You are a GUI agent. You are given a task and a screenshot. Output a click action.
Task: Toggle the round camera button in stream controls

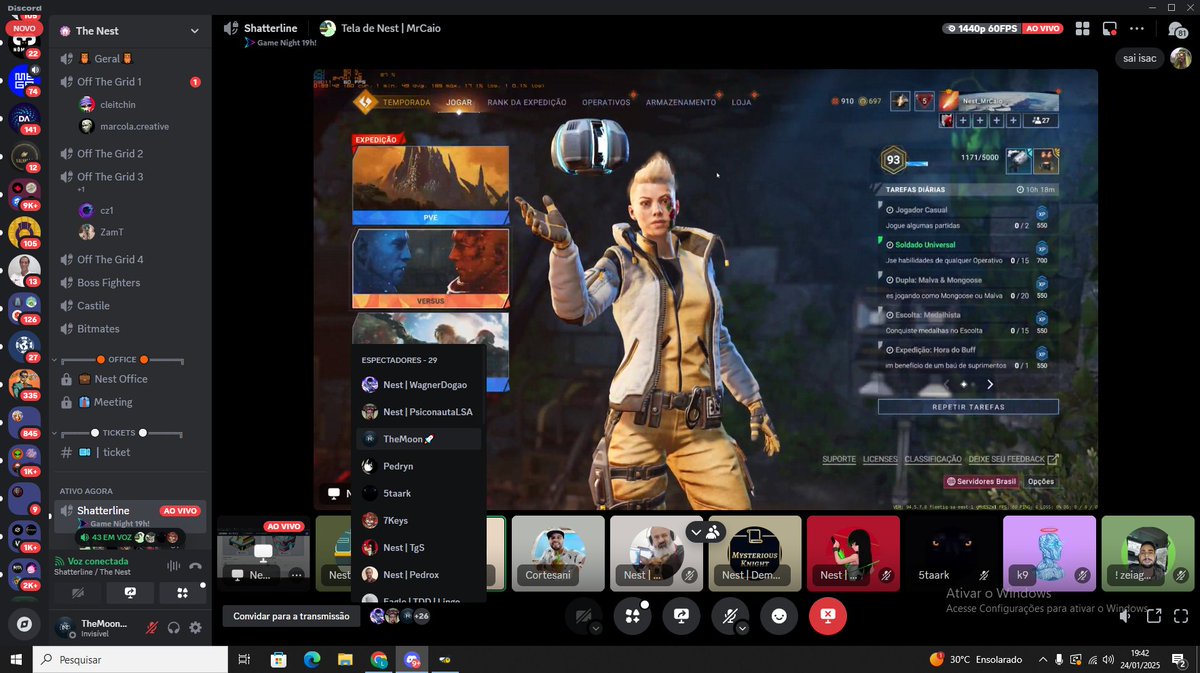coord(583,617)
